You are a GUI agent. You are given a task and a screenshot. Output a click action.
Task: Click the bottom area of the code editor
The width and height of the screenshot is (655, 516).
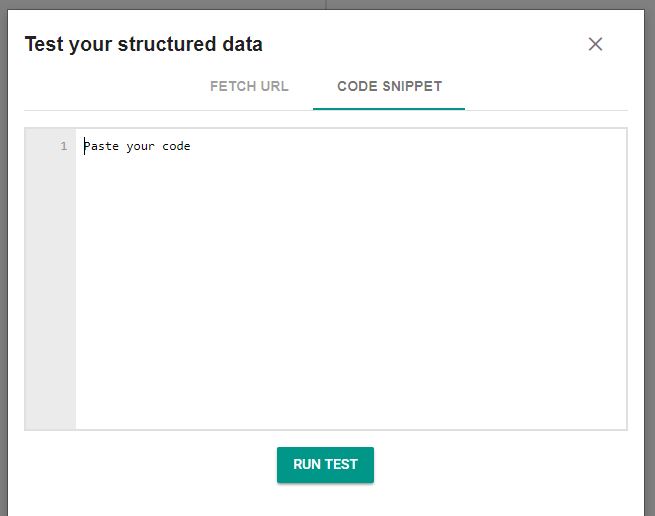(x=351, y=409)
